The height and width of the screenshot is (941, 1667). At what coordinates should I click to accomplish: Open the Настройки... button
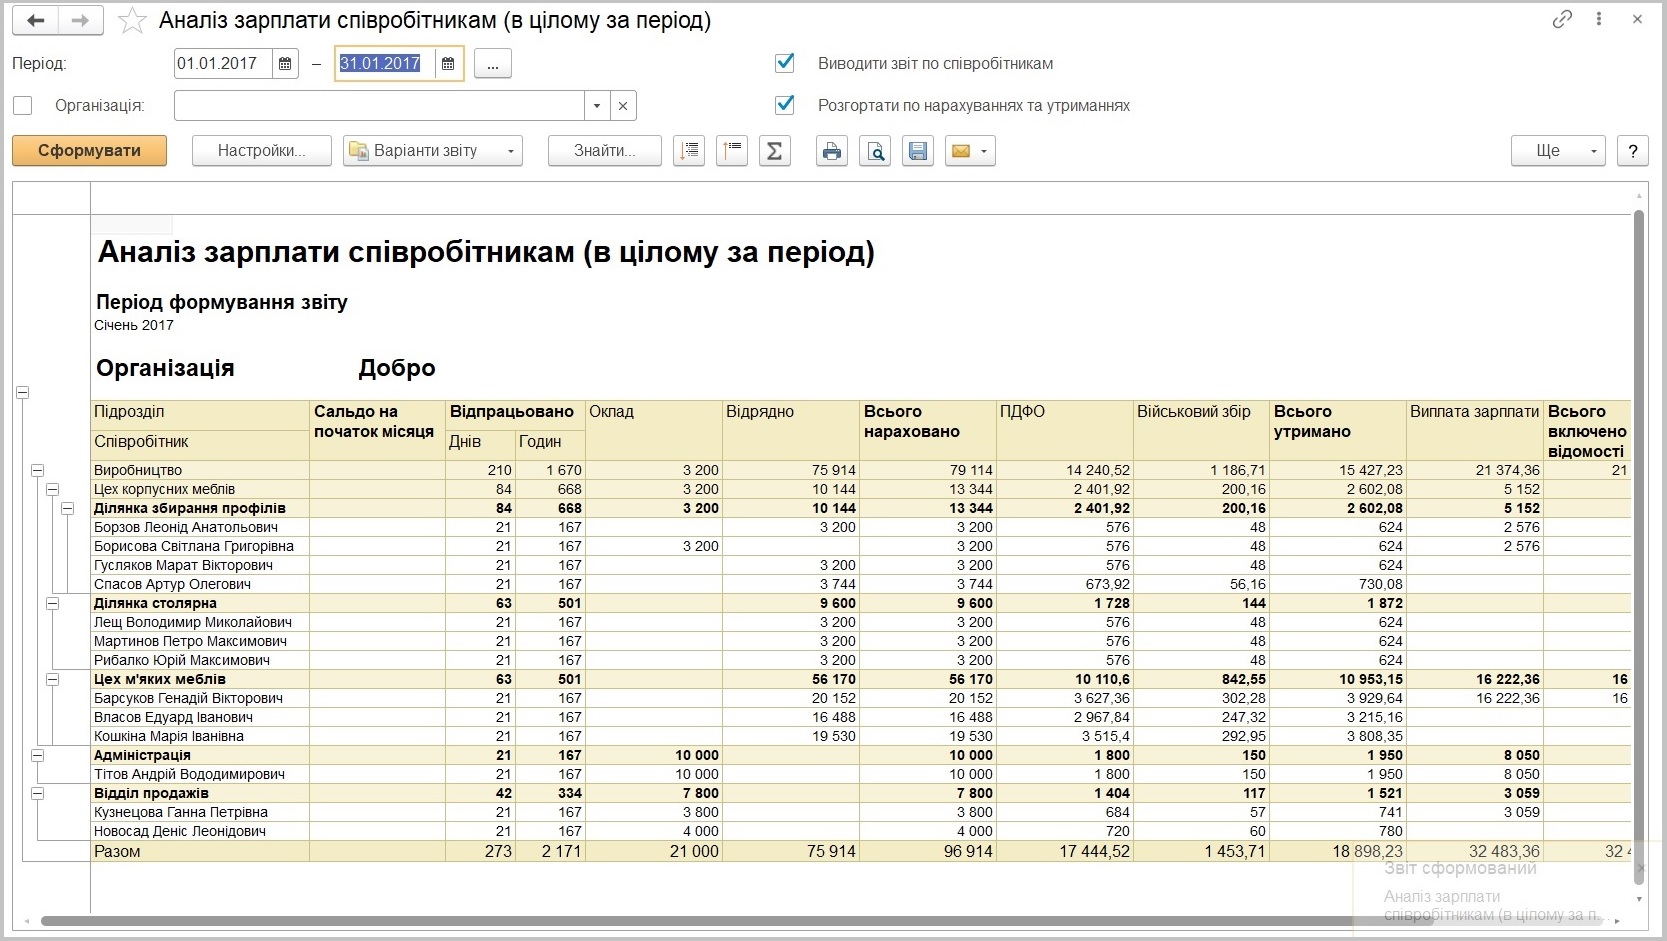(x=261, y=151)
